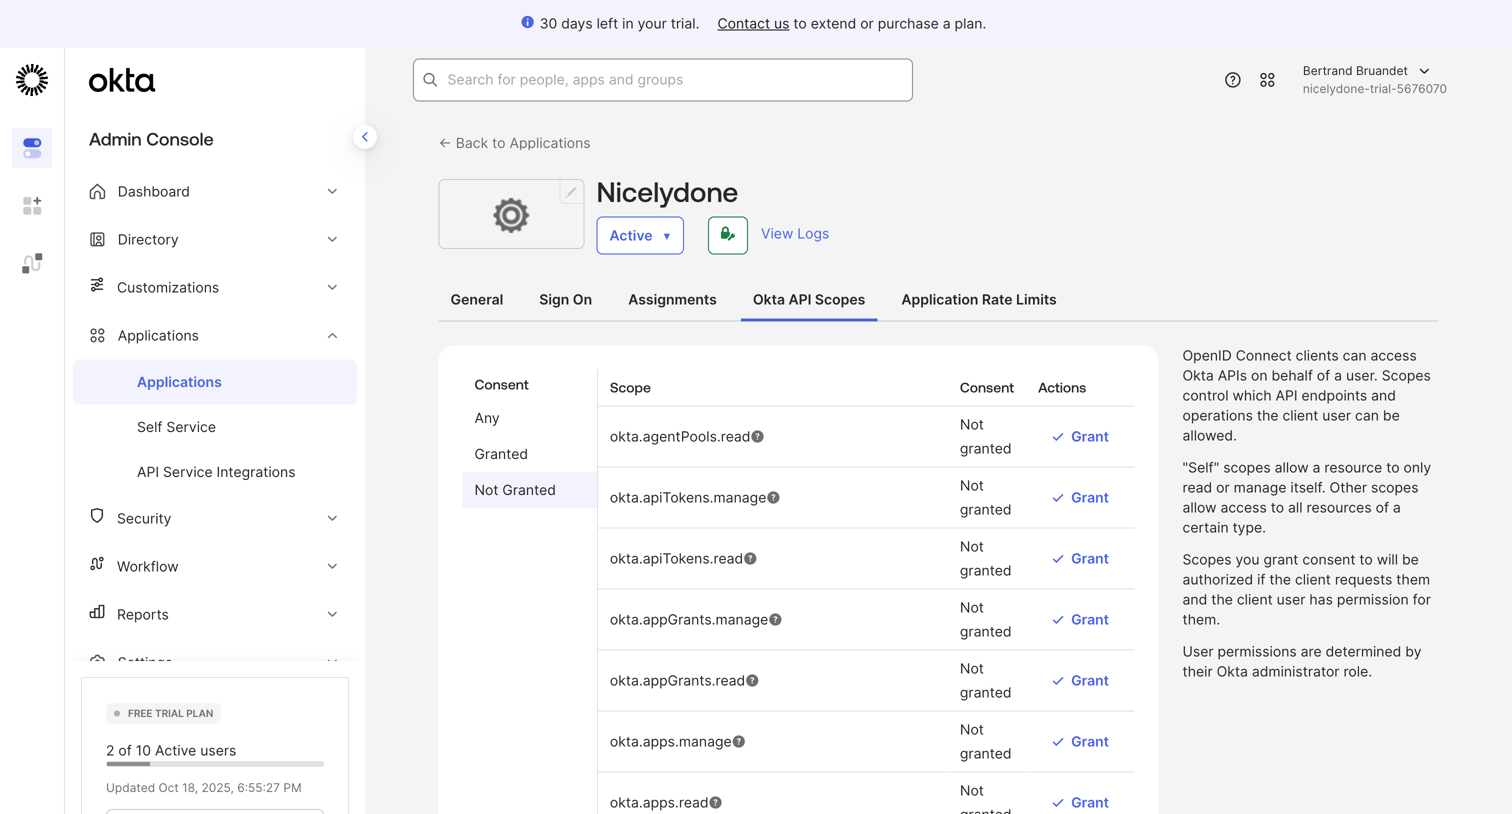The width and height of the screenshot is (1512, 814).
Task: Open the Application Rate Limits tab
Action: click(978, 299)
